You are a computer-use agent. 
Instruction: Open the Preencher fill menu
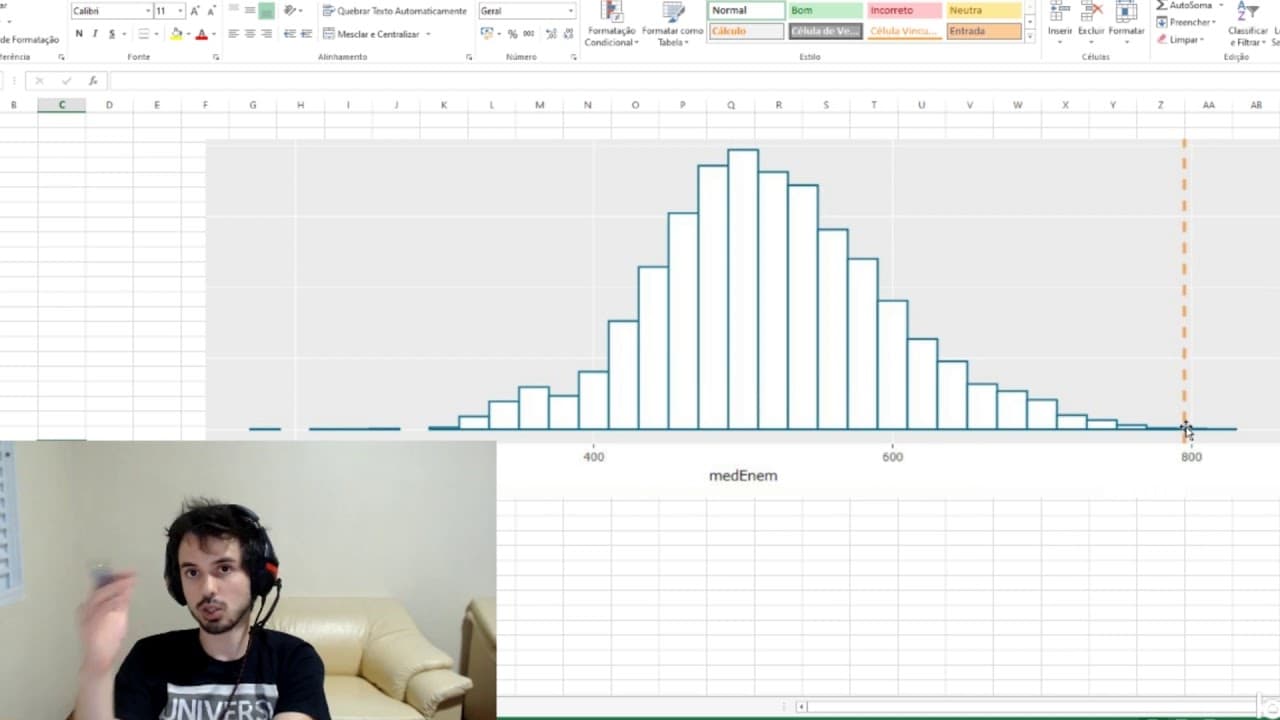(1186, 22)
